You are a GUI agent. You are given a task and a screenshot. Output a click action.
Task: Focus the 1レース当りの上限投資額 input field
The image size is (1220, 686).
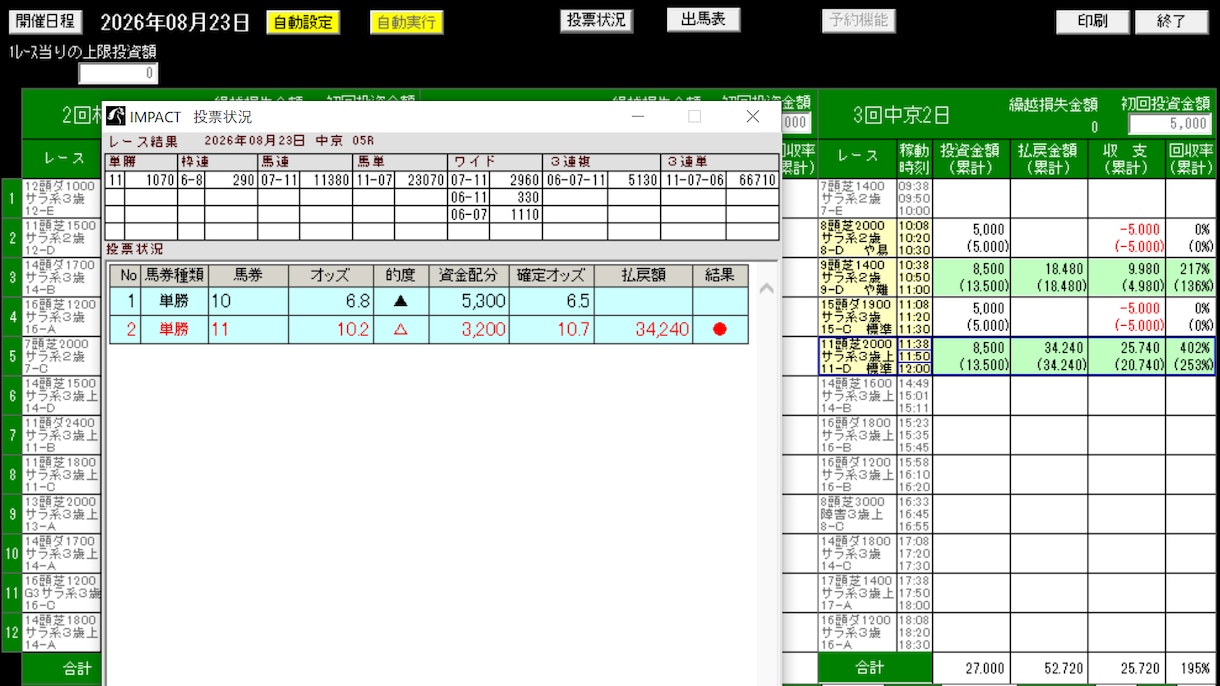click(118, 73)
